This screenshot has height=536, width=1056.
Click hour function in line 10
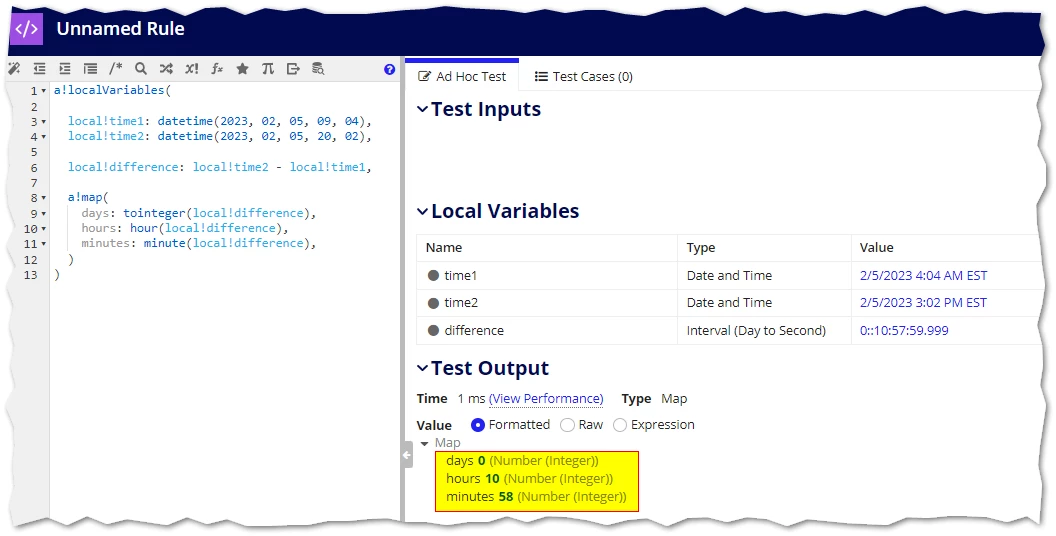click(x=143, y=229)
